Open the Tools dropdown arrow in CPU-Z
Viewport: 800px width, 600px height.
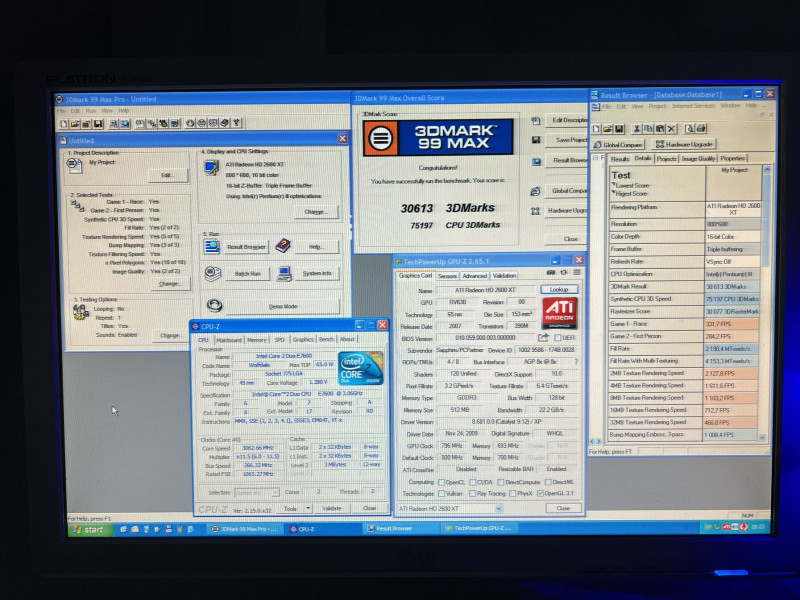click(x=308, y=508)
